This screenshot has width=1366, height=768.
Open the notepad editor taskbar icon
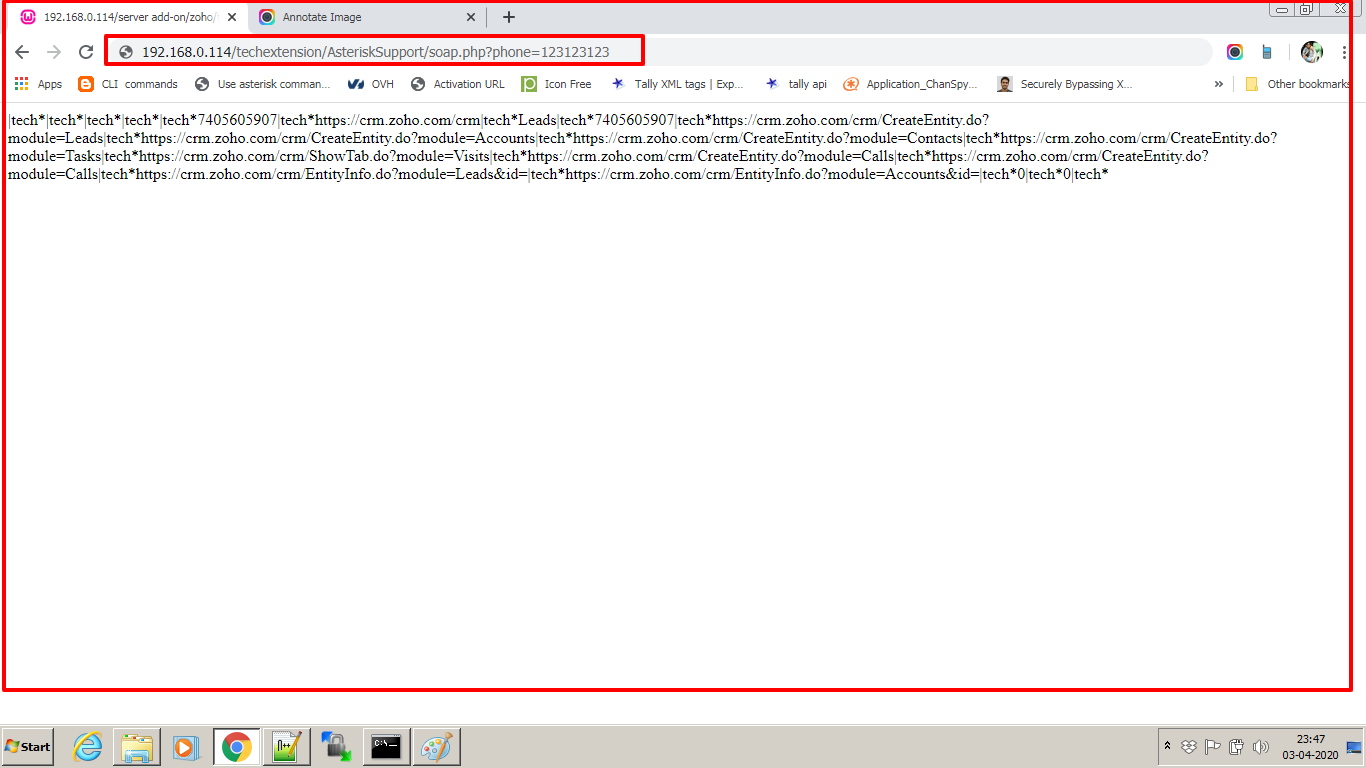pyautogui.click(x=286, y=747)
